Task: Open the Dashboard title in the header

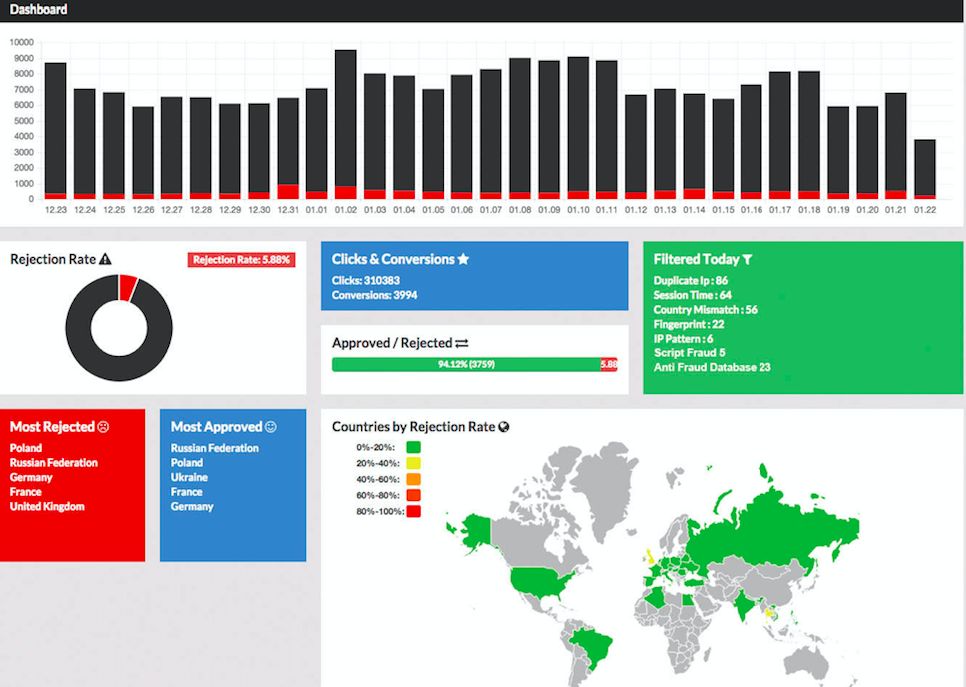Action: (39, 10)
